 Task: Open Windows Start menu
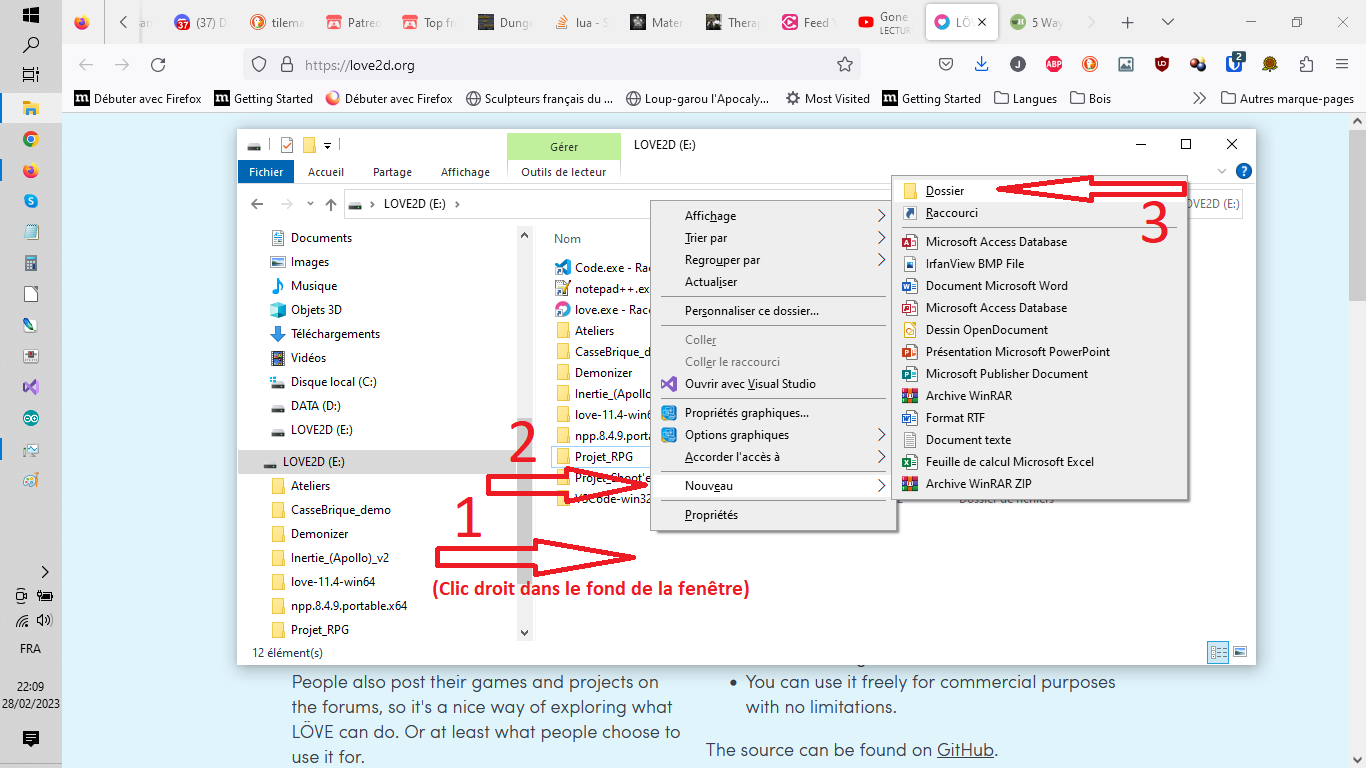30,15
